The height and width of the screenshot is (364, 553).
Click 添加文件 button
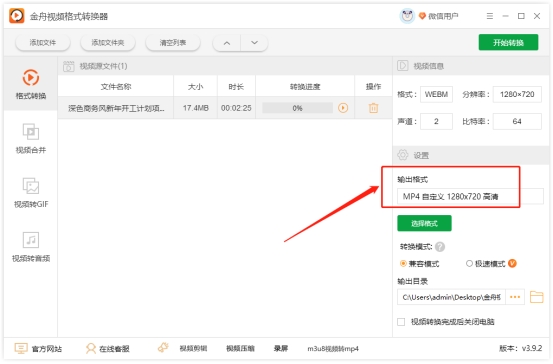[x=43, y=43]
